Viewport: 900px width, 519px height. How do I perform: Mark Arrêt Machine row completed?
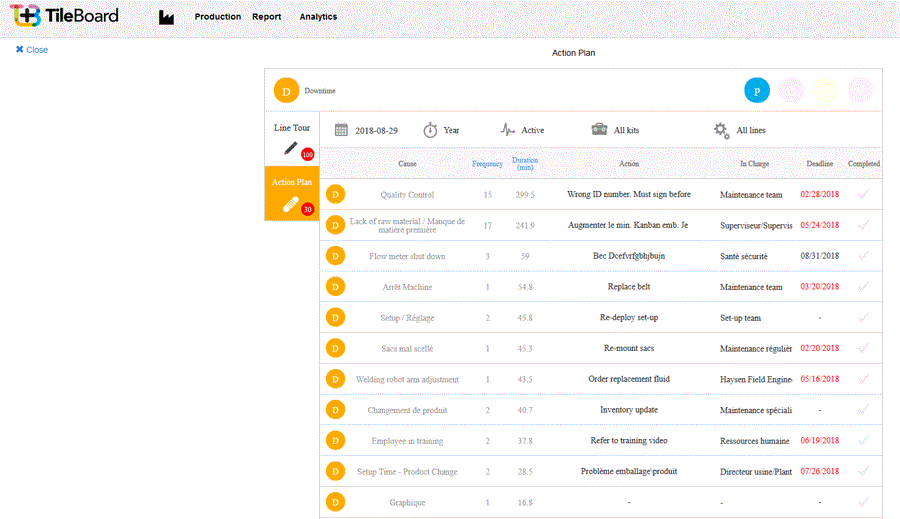863,286
